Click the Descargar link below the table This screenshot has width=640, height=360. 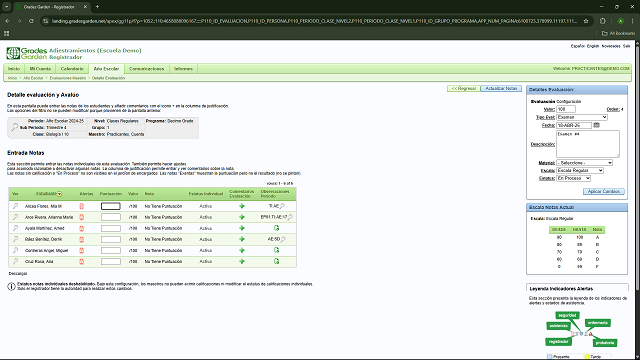(x=18, y=273)
